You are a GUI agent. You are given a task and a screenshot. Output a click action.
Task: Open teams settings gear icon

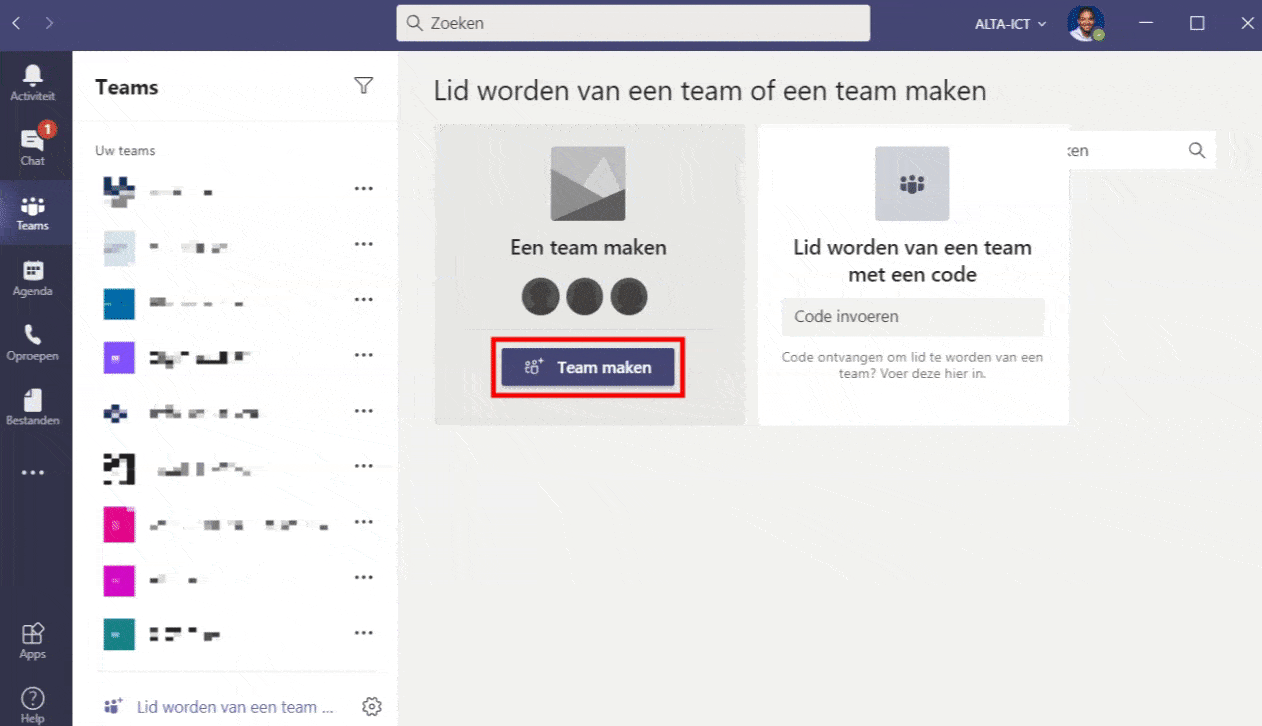point(372,707)
